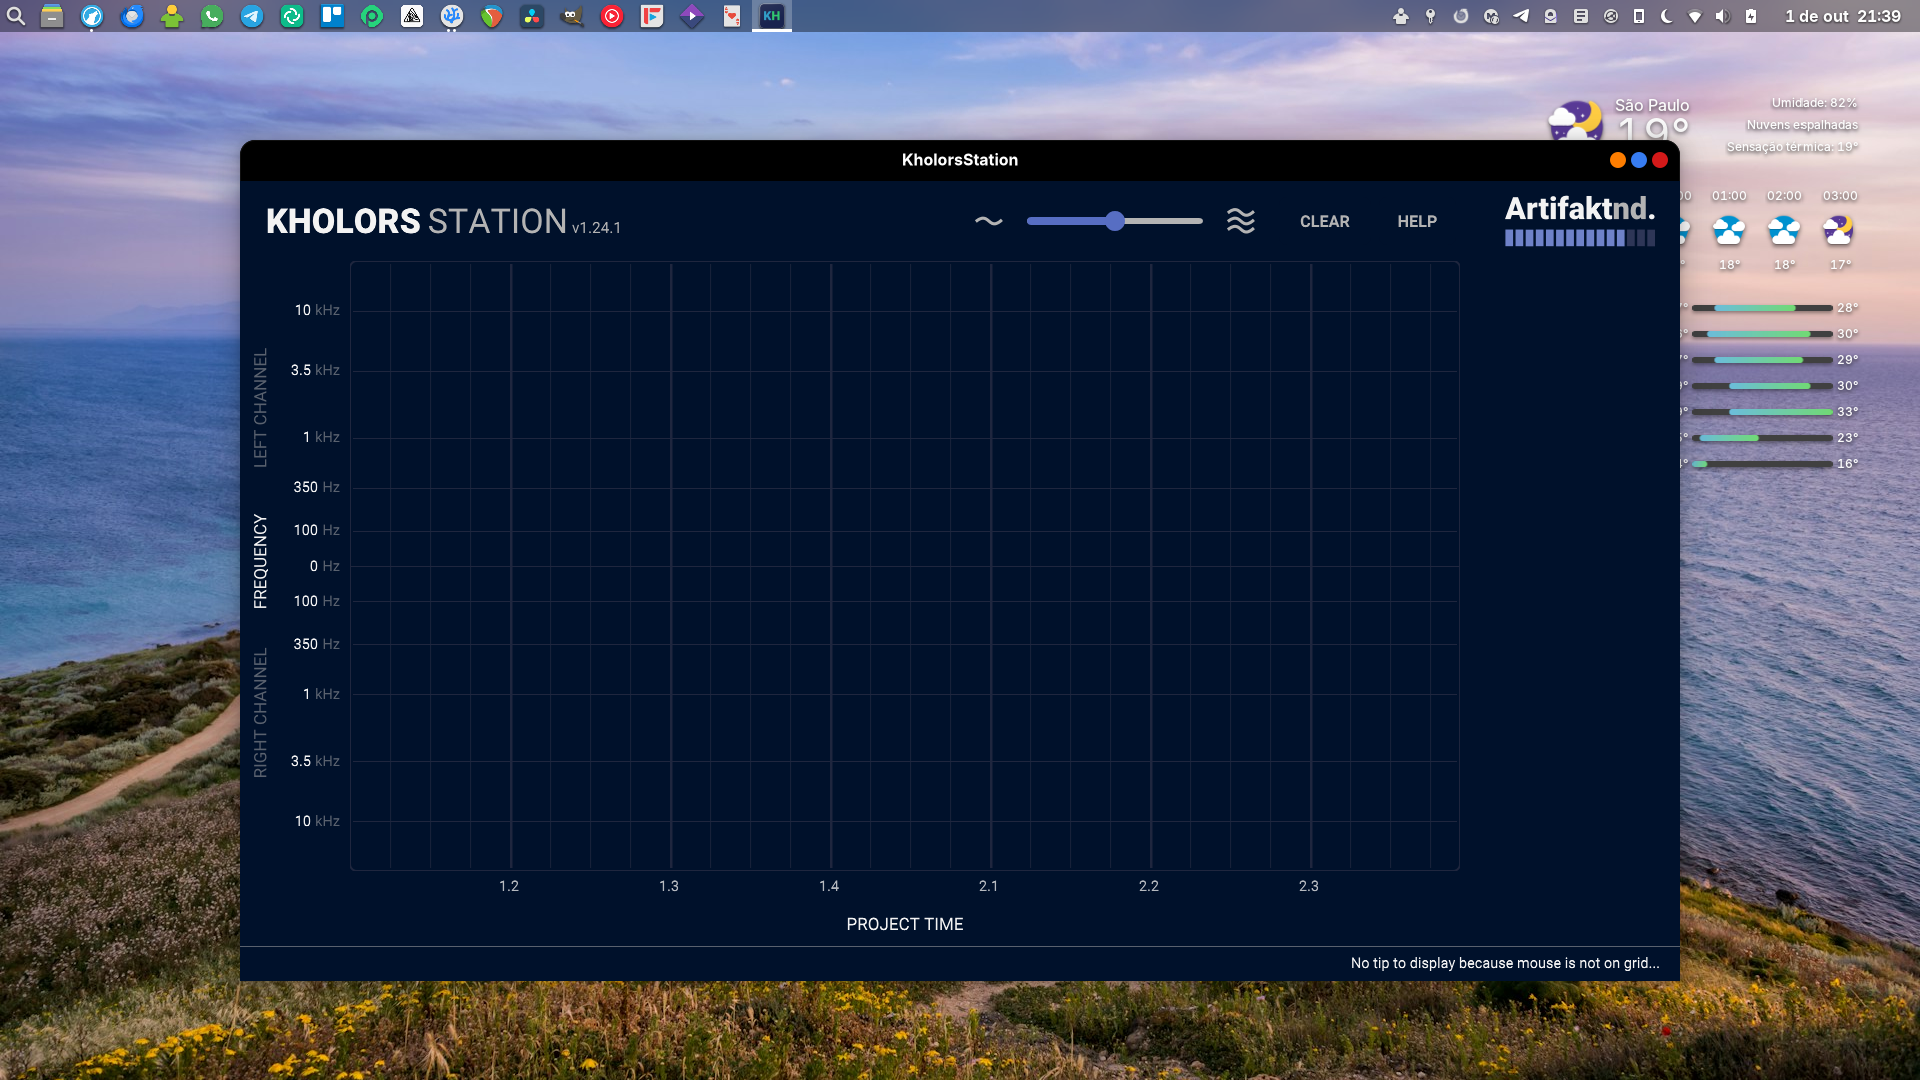The height and width of the screenshot is (1080, 1920).
Task: Open Telegram from the top panel
Action: [x=252, y=16]
